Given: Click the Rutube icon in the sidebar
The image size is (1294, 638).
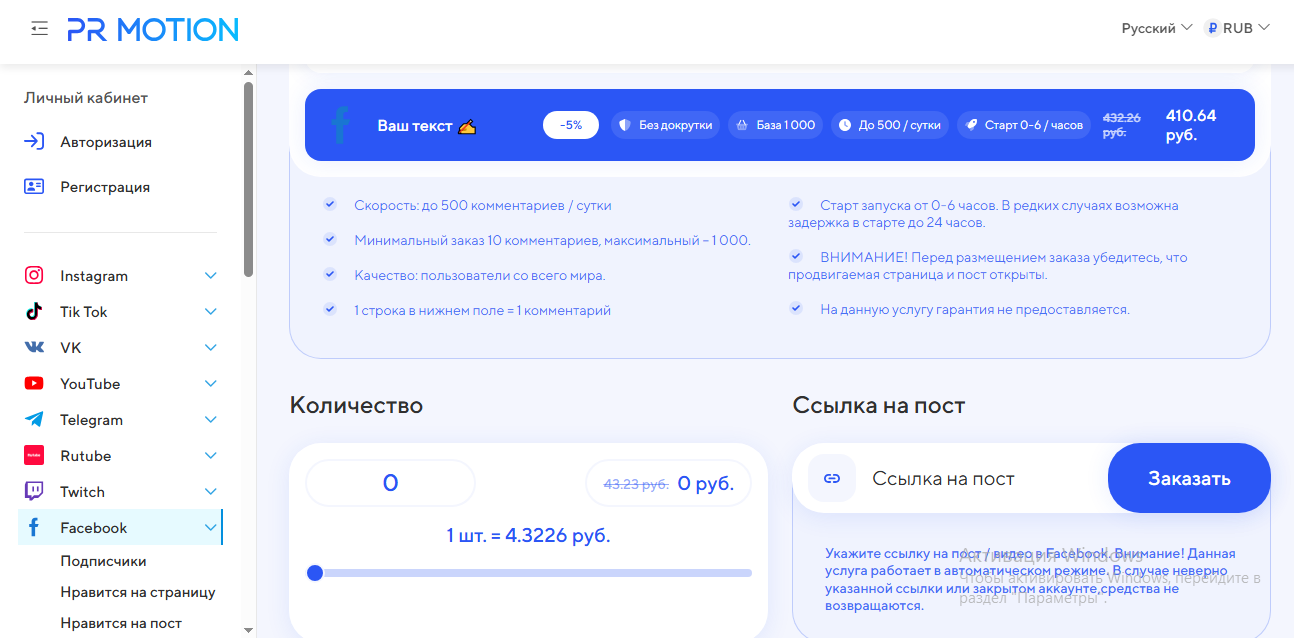Looking at the screenshot, I should tap(33, 455).
